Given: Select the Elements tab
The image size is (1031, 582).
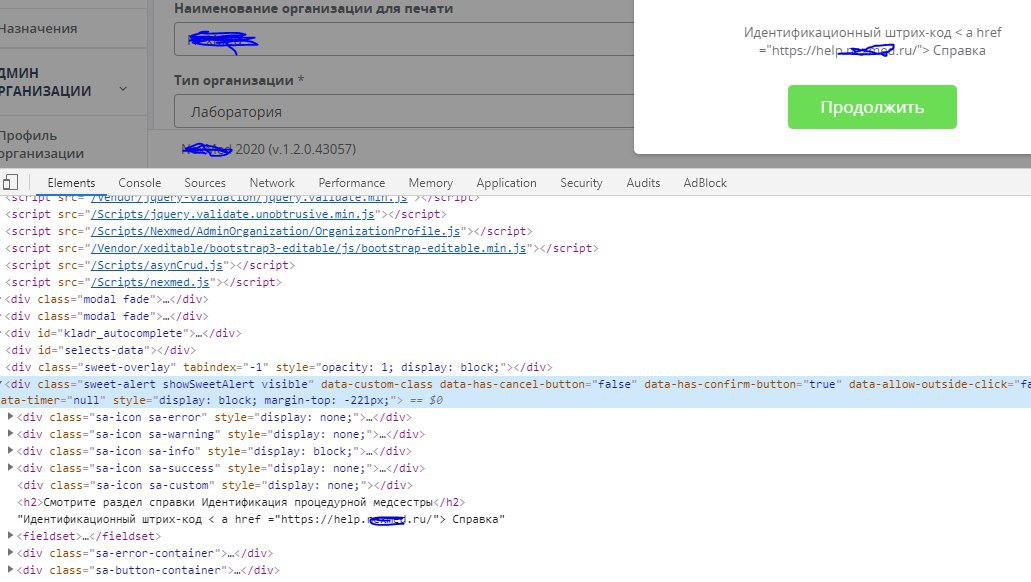Looking at the screenshot, I should pyautogui.click(x=71, y=183).
